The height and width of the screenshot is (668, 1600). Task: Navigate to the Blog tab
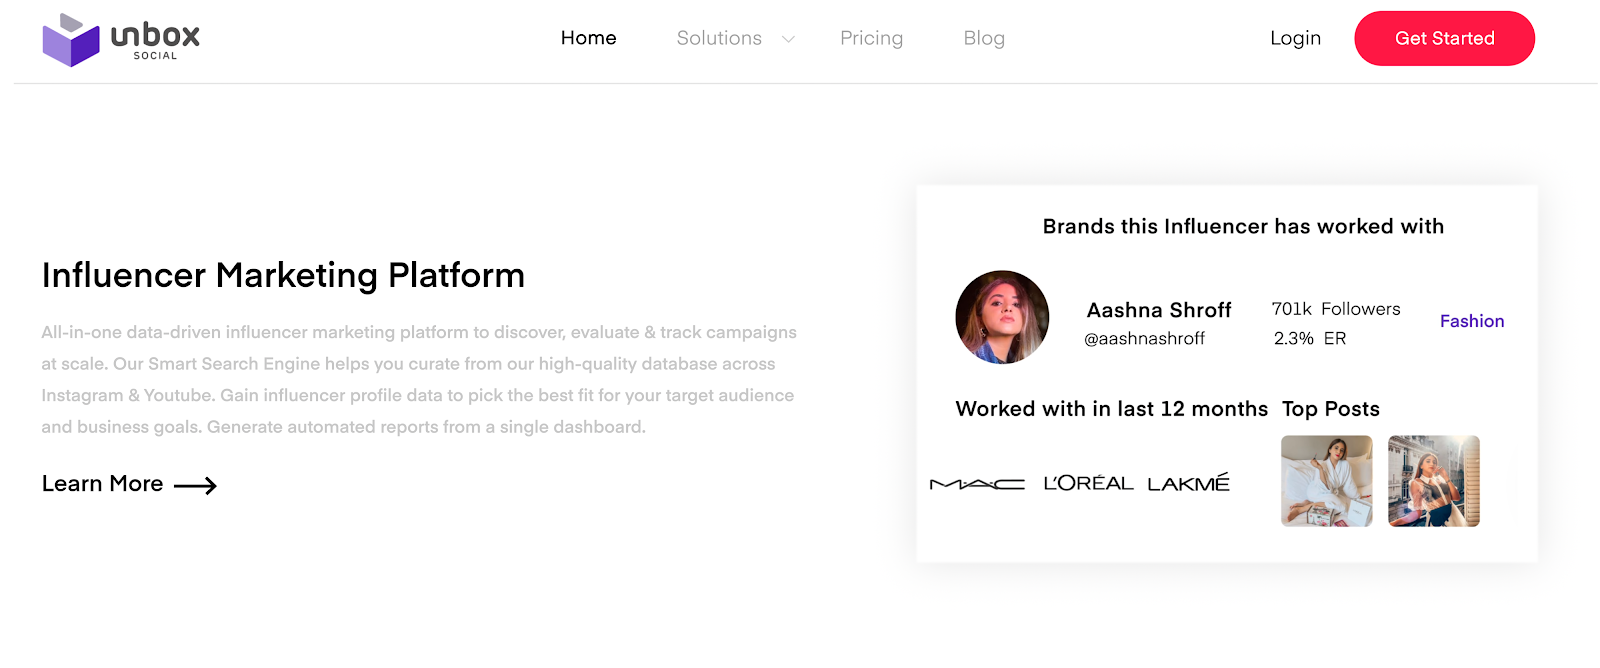983,38
